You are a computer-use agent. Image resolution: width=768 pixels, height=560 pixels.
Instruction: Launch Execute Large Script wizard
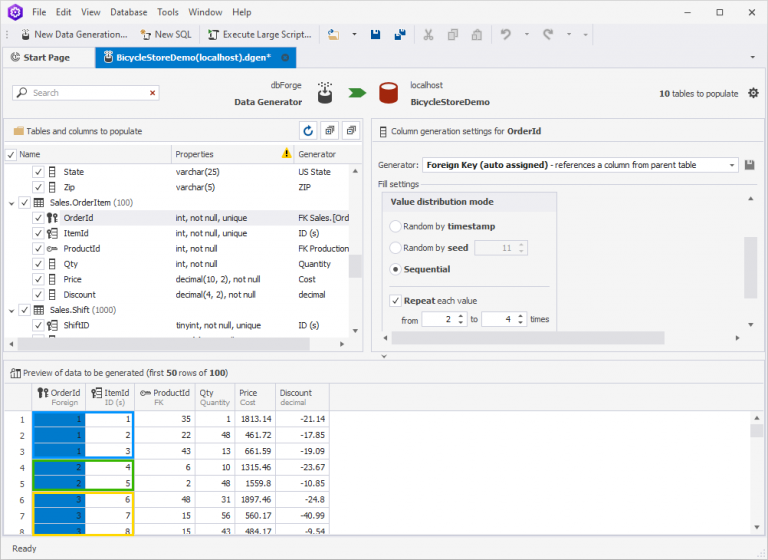pyautogui.click(x=259, y=34)
